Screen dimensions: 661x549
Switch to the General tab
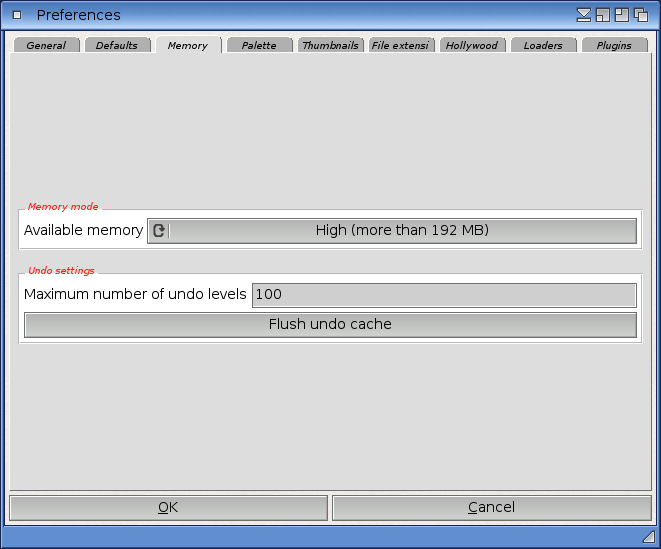coord(46,45)
